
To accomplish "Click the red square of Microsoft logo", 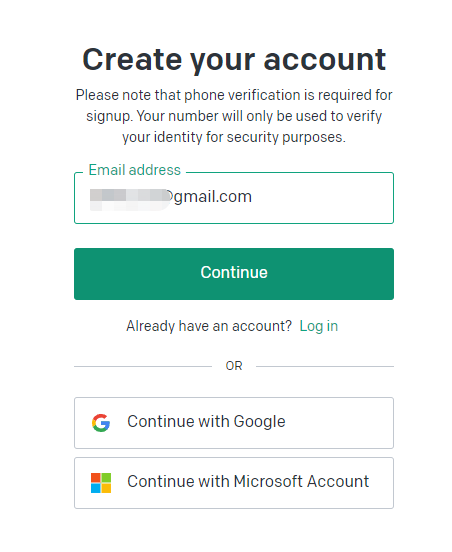I will pos(96,478).
